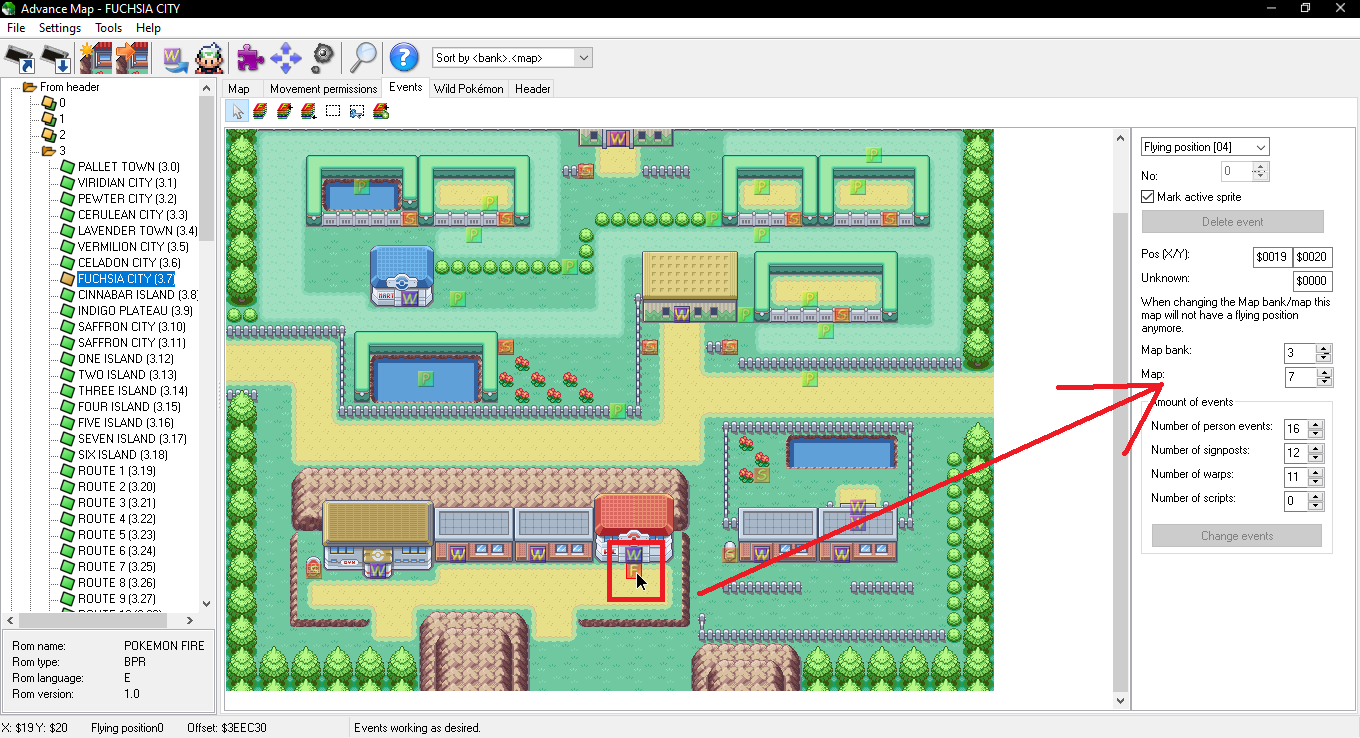Click the magnifying glass toolbar icon

(362, 58)
